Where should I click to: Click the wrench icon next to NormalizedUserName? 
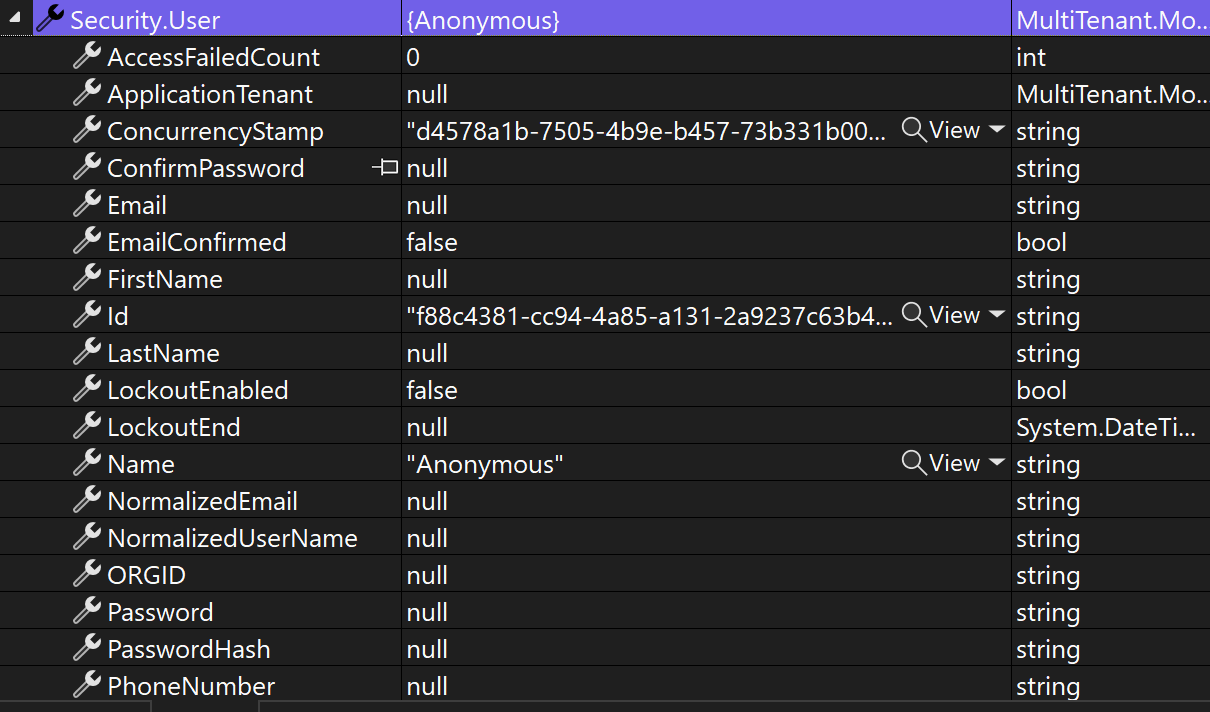pyautogui.click(x=88, y=537)
